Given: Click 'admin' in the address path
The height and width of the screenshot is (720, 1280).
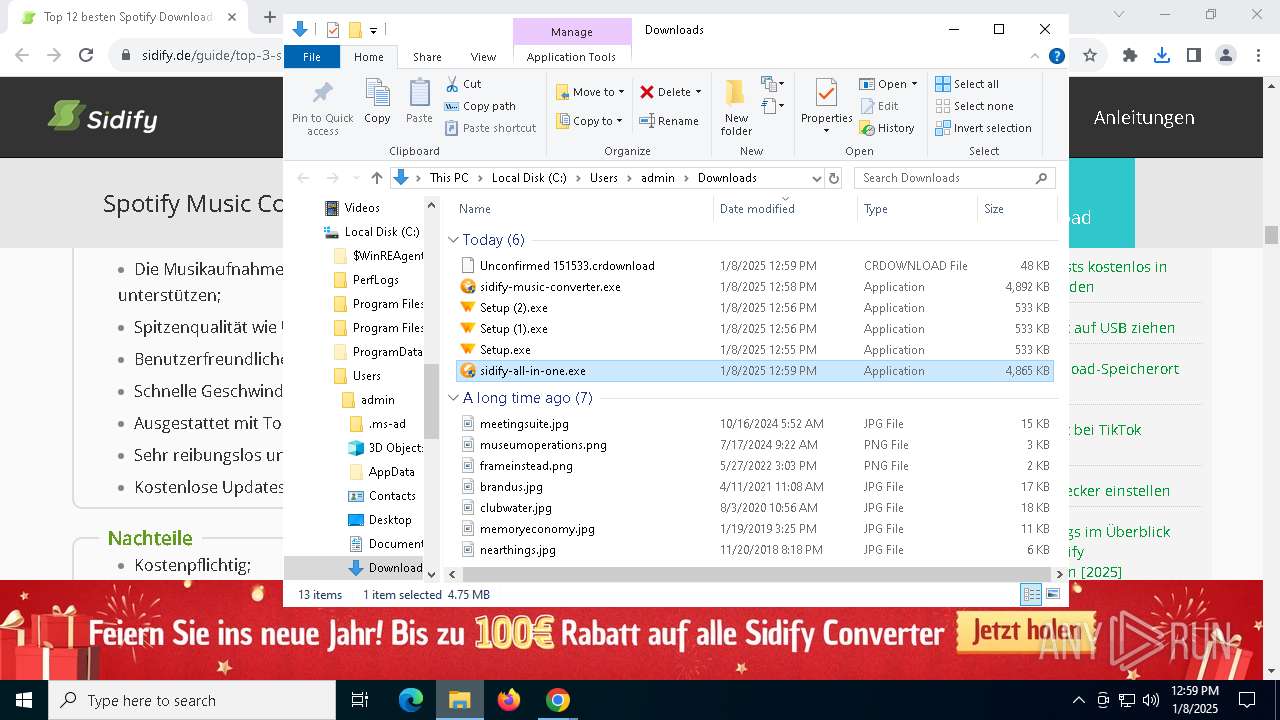Looking at the screenshot, I should pos(658,178).
